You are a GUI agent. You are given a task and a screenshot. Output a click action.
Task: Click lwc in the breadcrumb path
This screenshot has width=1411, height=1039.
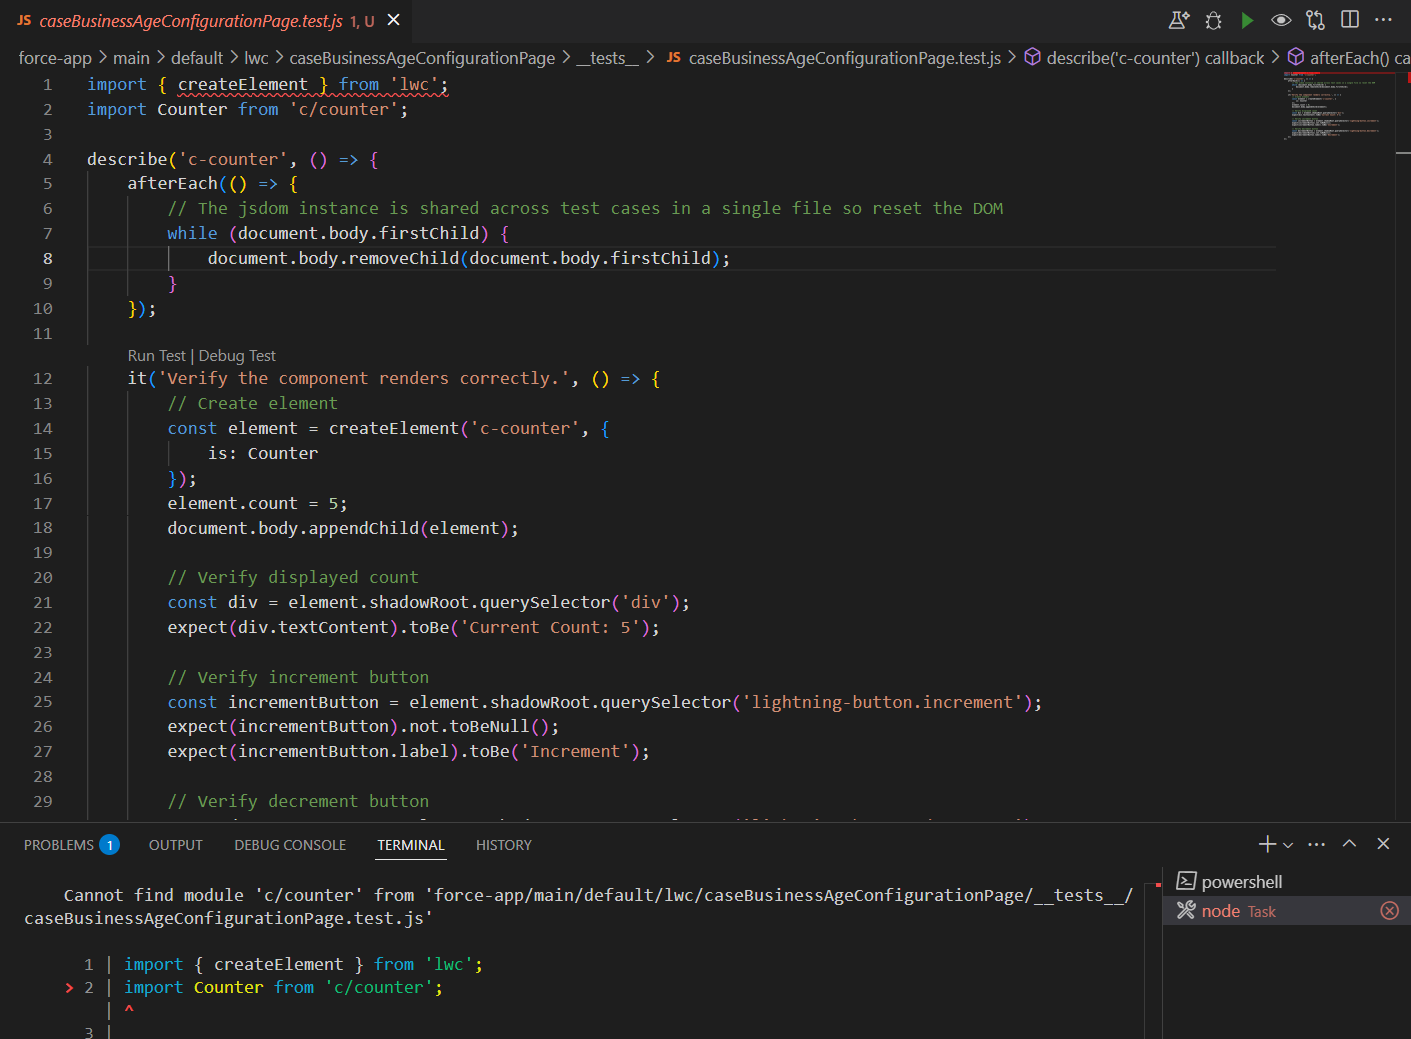pyautogui.click(x=256, y=58)
